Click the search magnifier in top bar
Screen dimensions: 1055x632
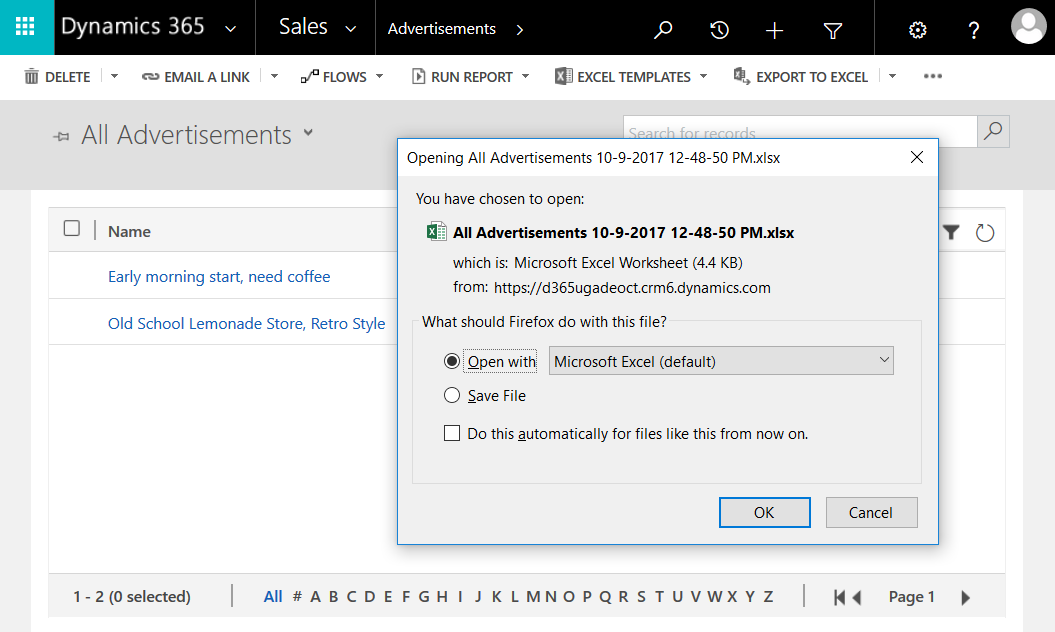(663, 30)
